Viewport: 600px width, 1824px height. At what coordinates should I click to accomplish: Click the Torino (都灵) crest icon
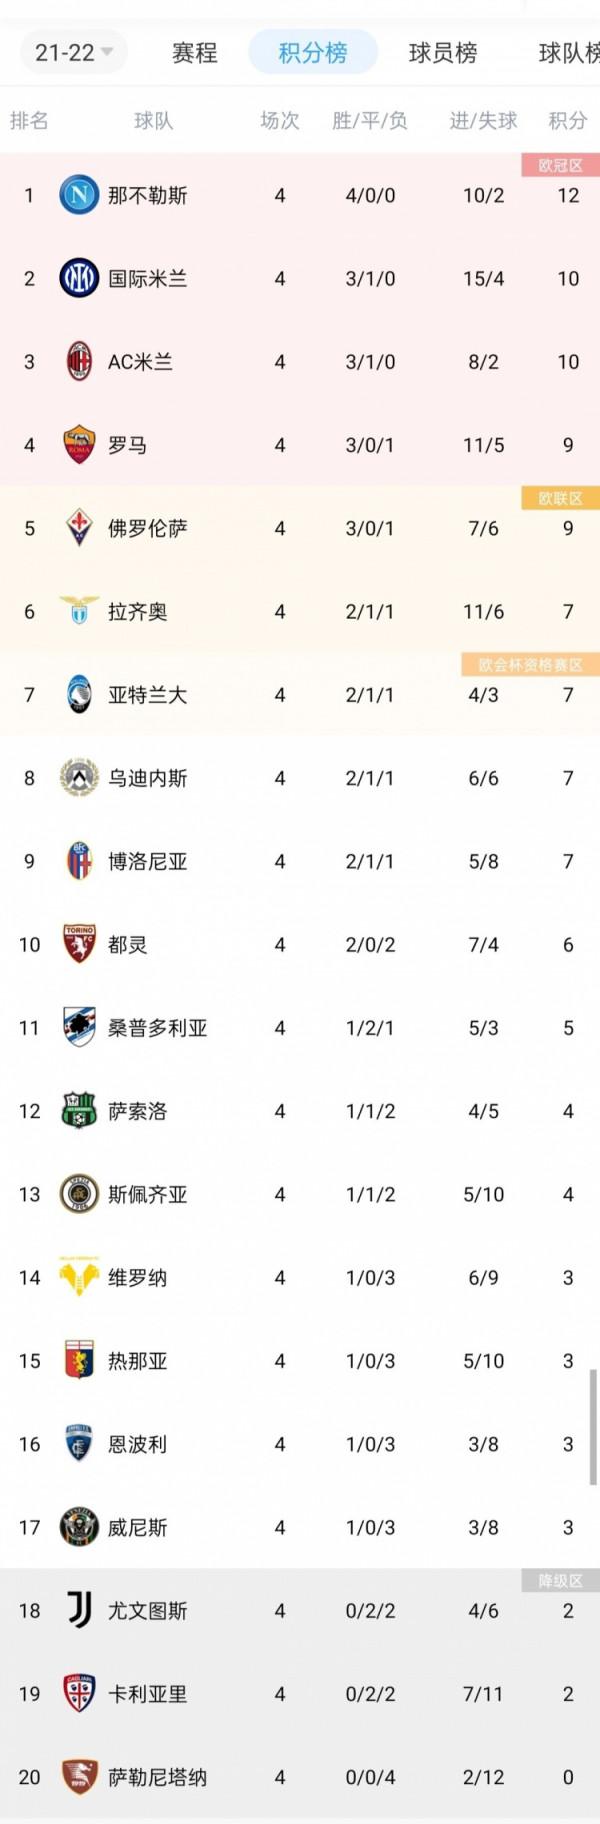77,944
